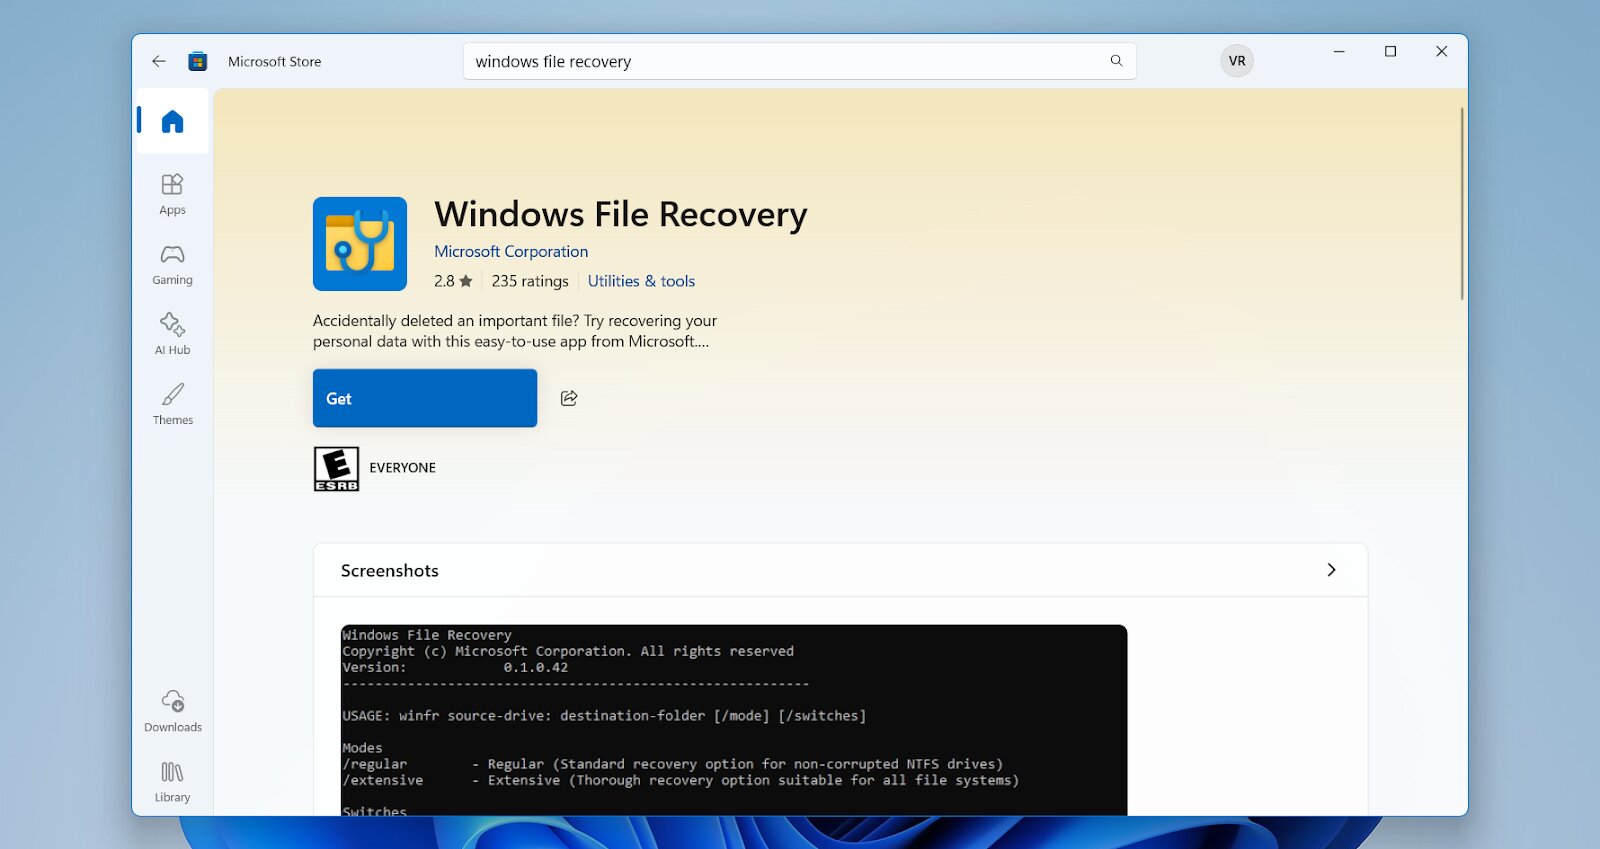Minimize the Microsoft Store window

[x=1339, y=52]
